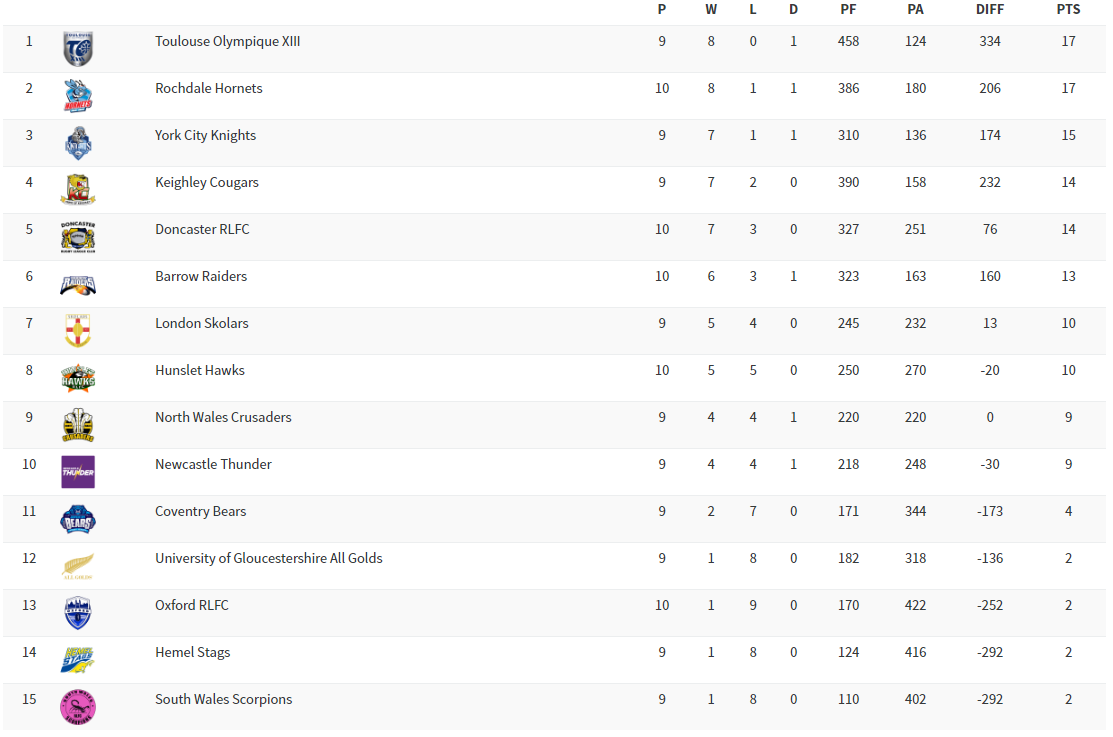Click the South Wales Scorpions pink badge
Screen dimensions: 1113x737
[x=77, y=706]
